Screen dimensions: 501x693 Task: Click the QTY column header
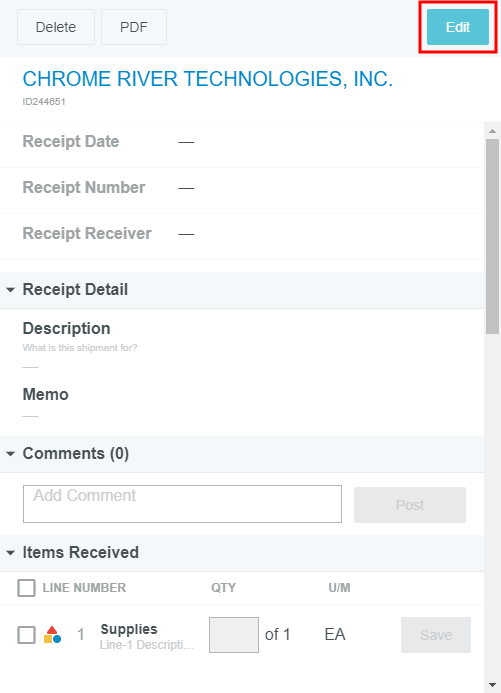pos(223,588)
